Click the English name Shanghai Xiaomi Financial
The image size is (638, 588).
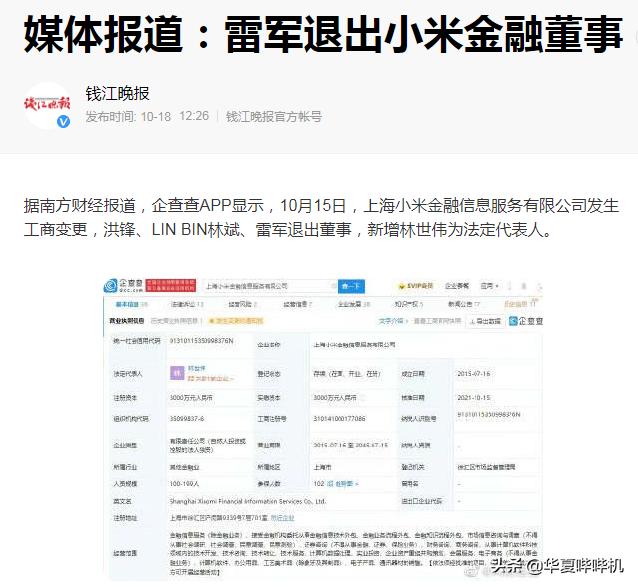(x=248, y=501)
